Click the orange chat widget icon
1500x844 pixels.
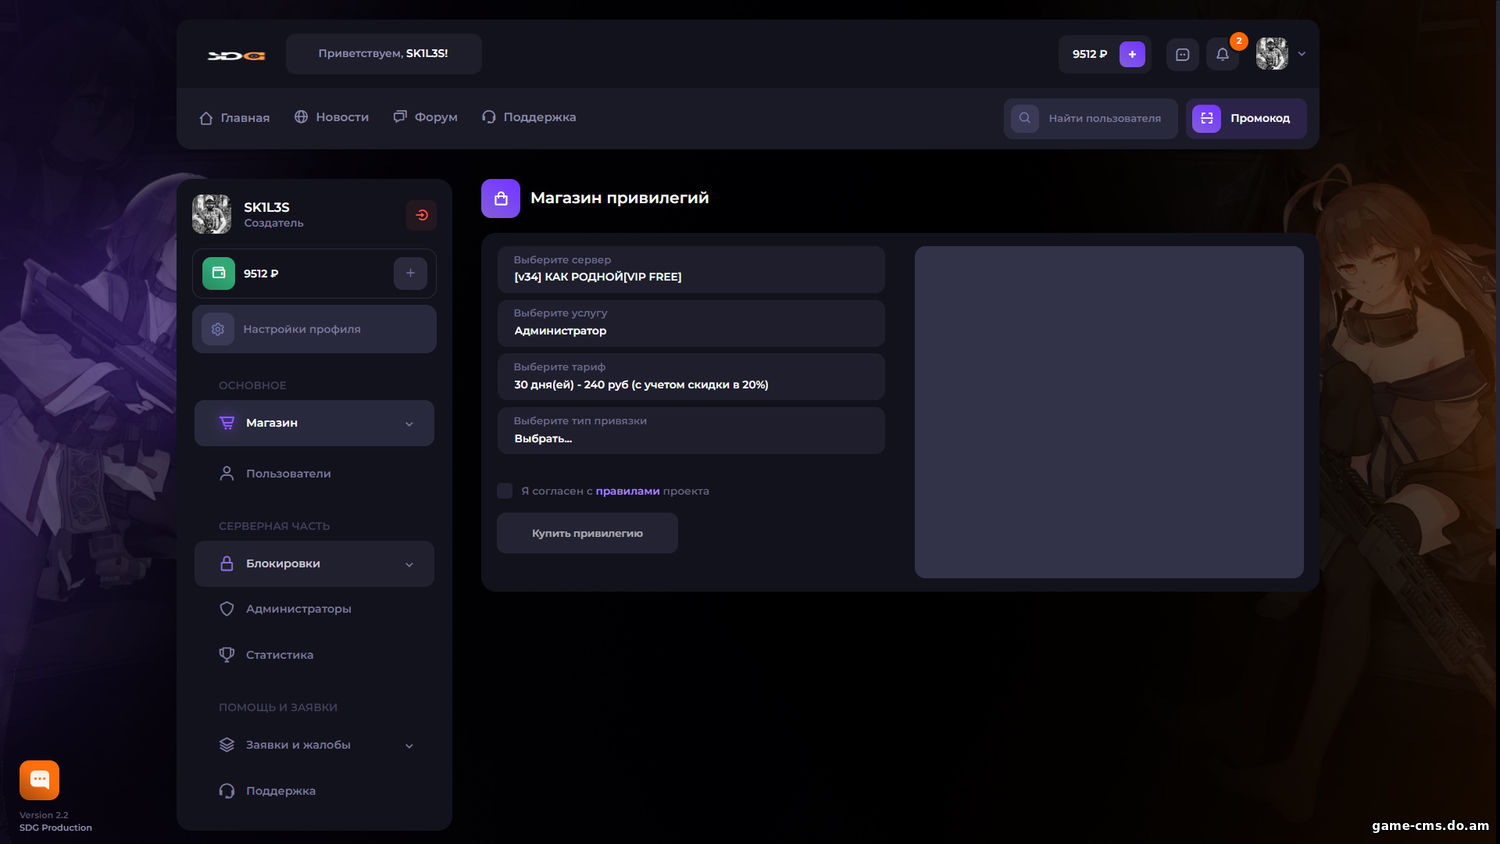pyautogui.click(x=40, y=780)
